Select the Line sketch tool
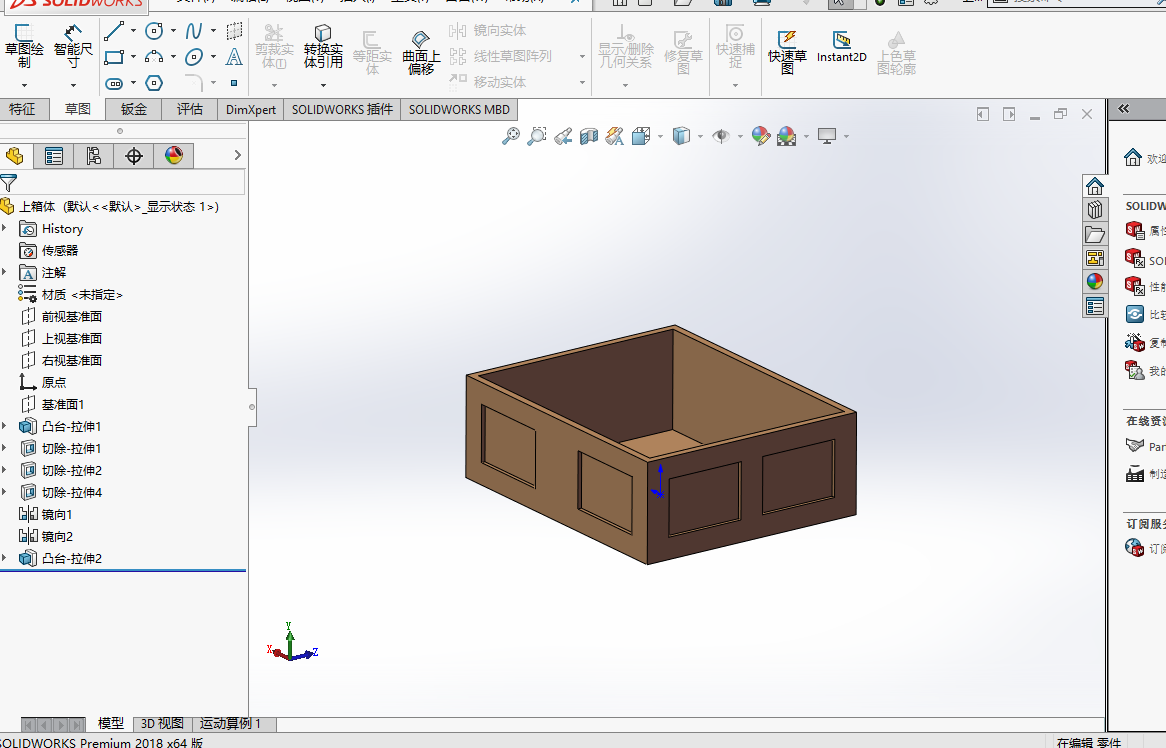Screen dimensions: 1166x748 tap(114, 30)
